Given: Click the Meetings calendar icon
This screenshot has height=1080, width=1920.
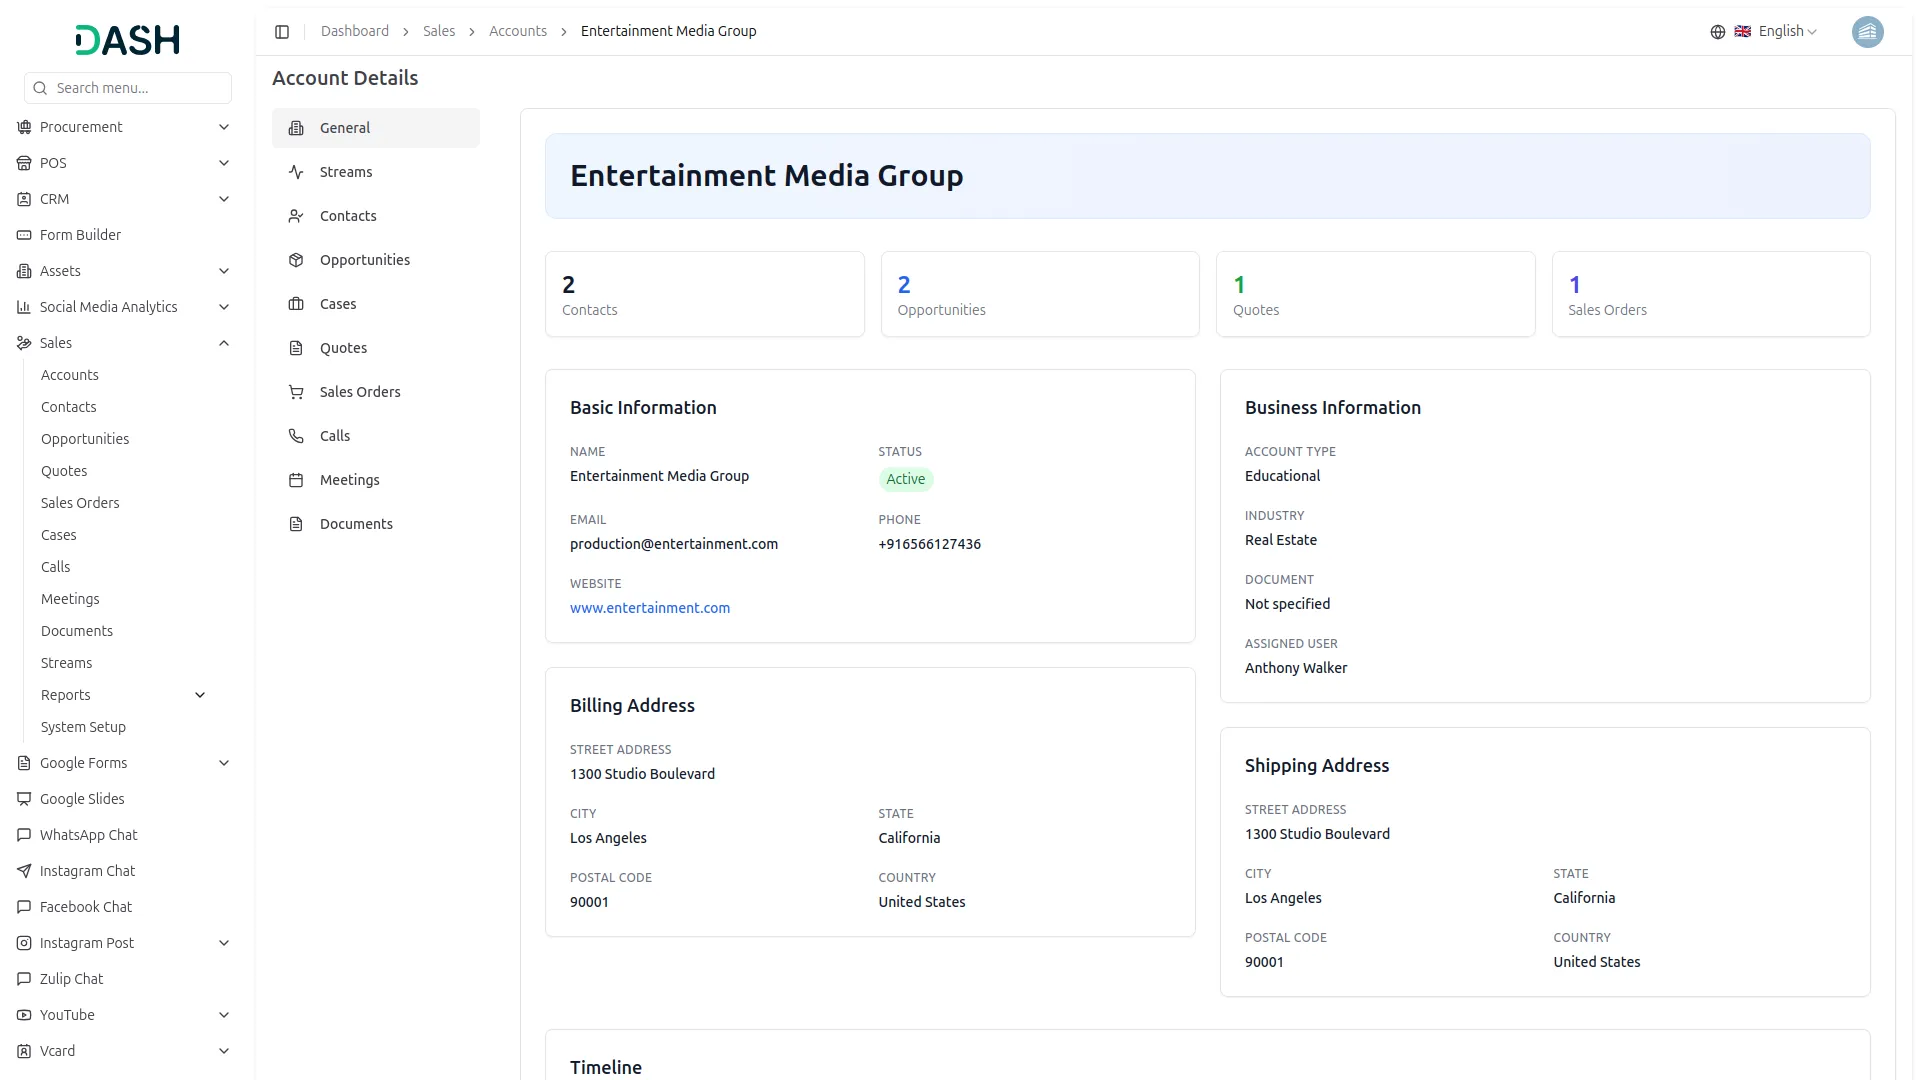Looking at the screenshot, I should pyautogui.click(x=296, y=480).
